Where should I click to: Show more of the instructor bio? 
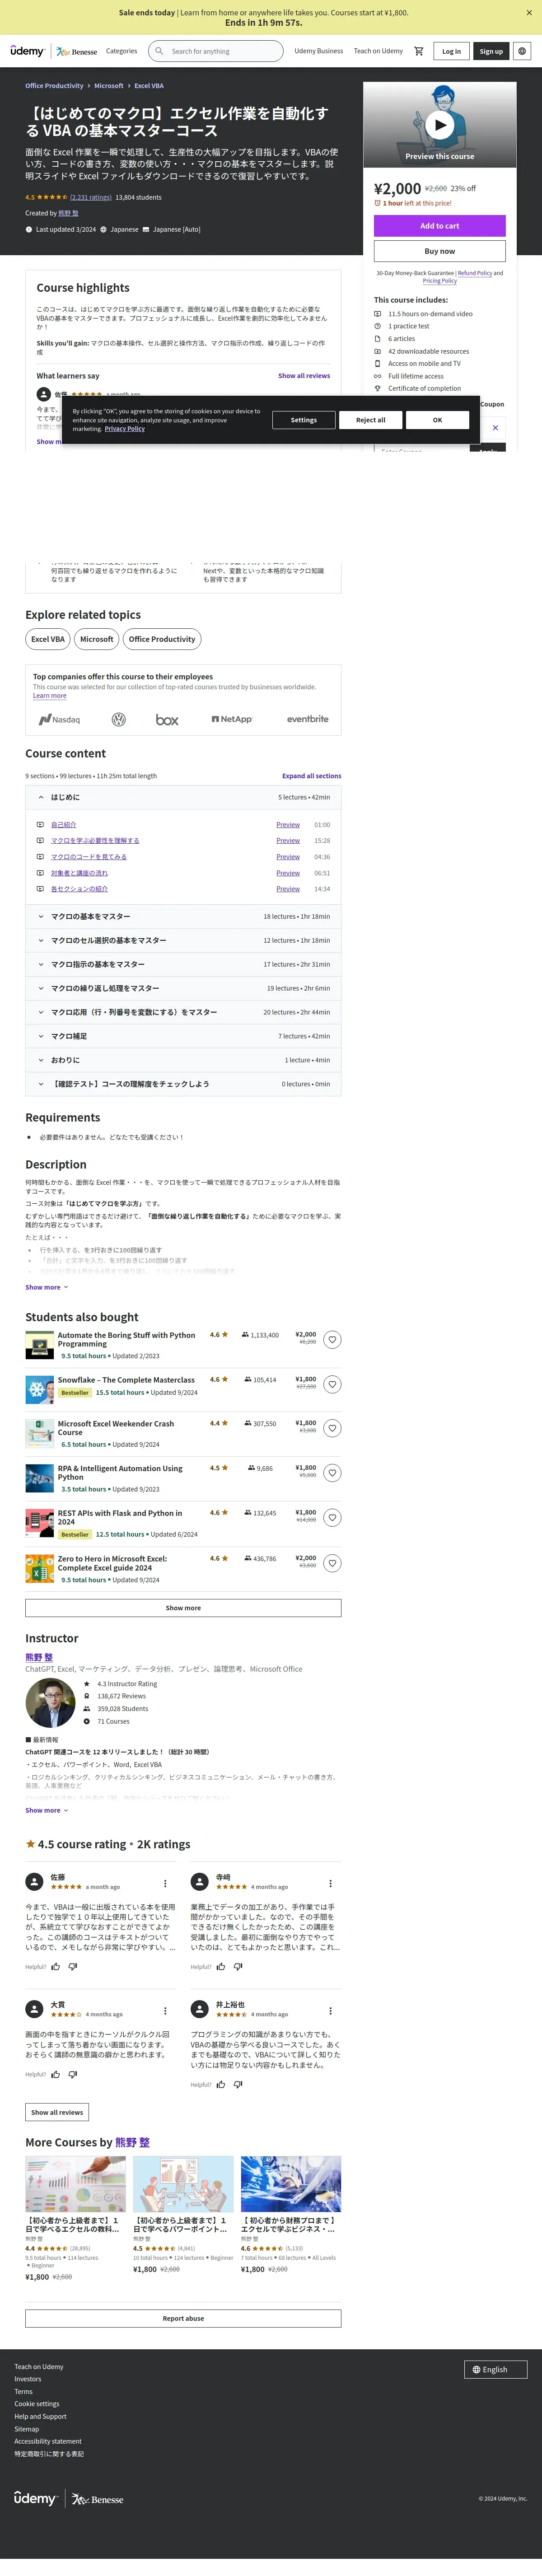[46, 1810]
